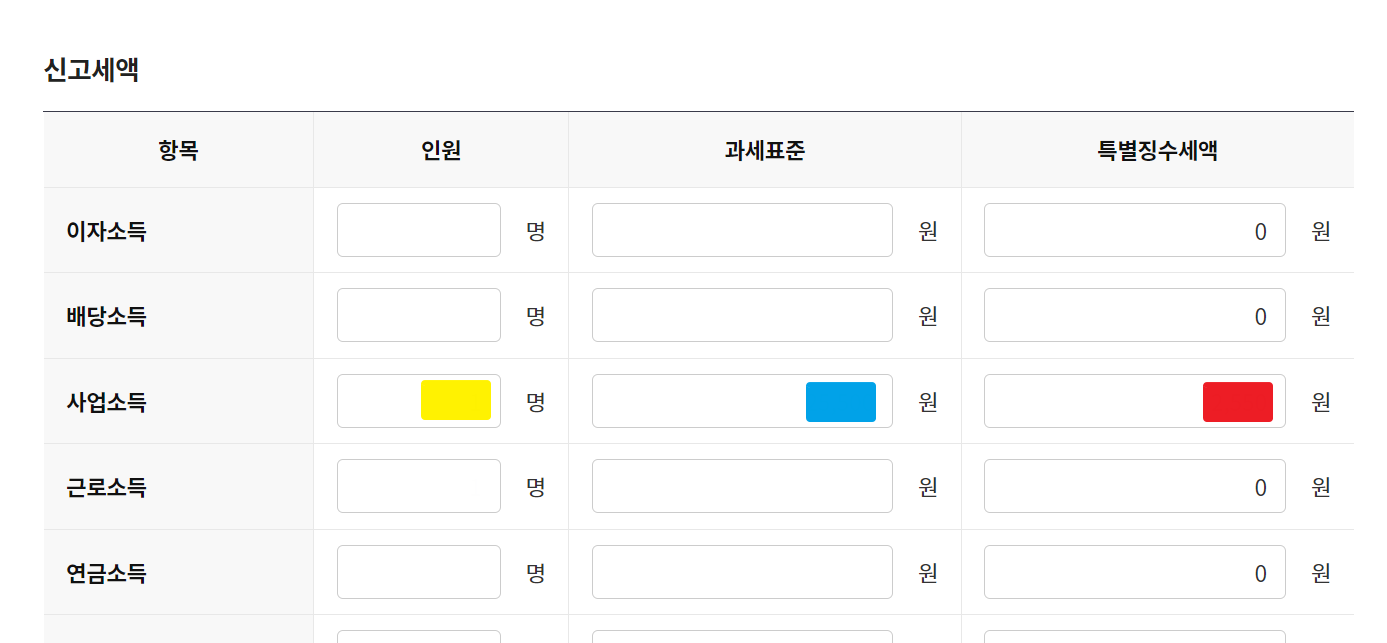
Task: Select the 인원 input field for 근로소득
Action: [418, 485]
